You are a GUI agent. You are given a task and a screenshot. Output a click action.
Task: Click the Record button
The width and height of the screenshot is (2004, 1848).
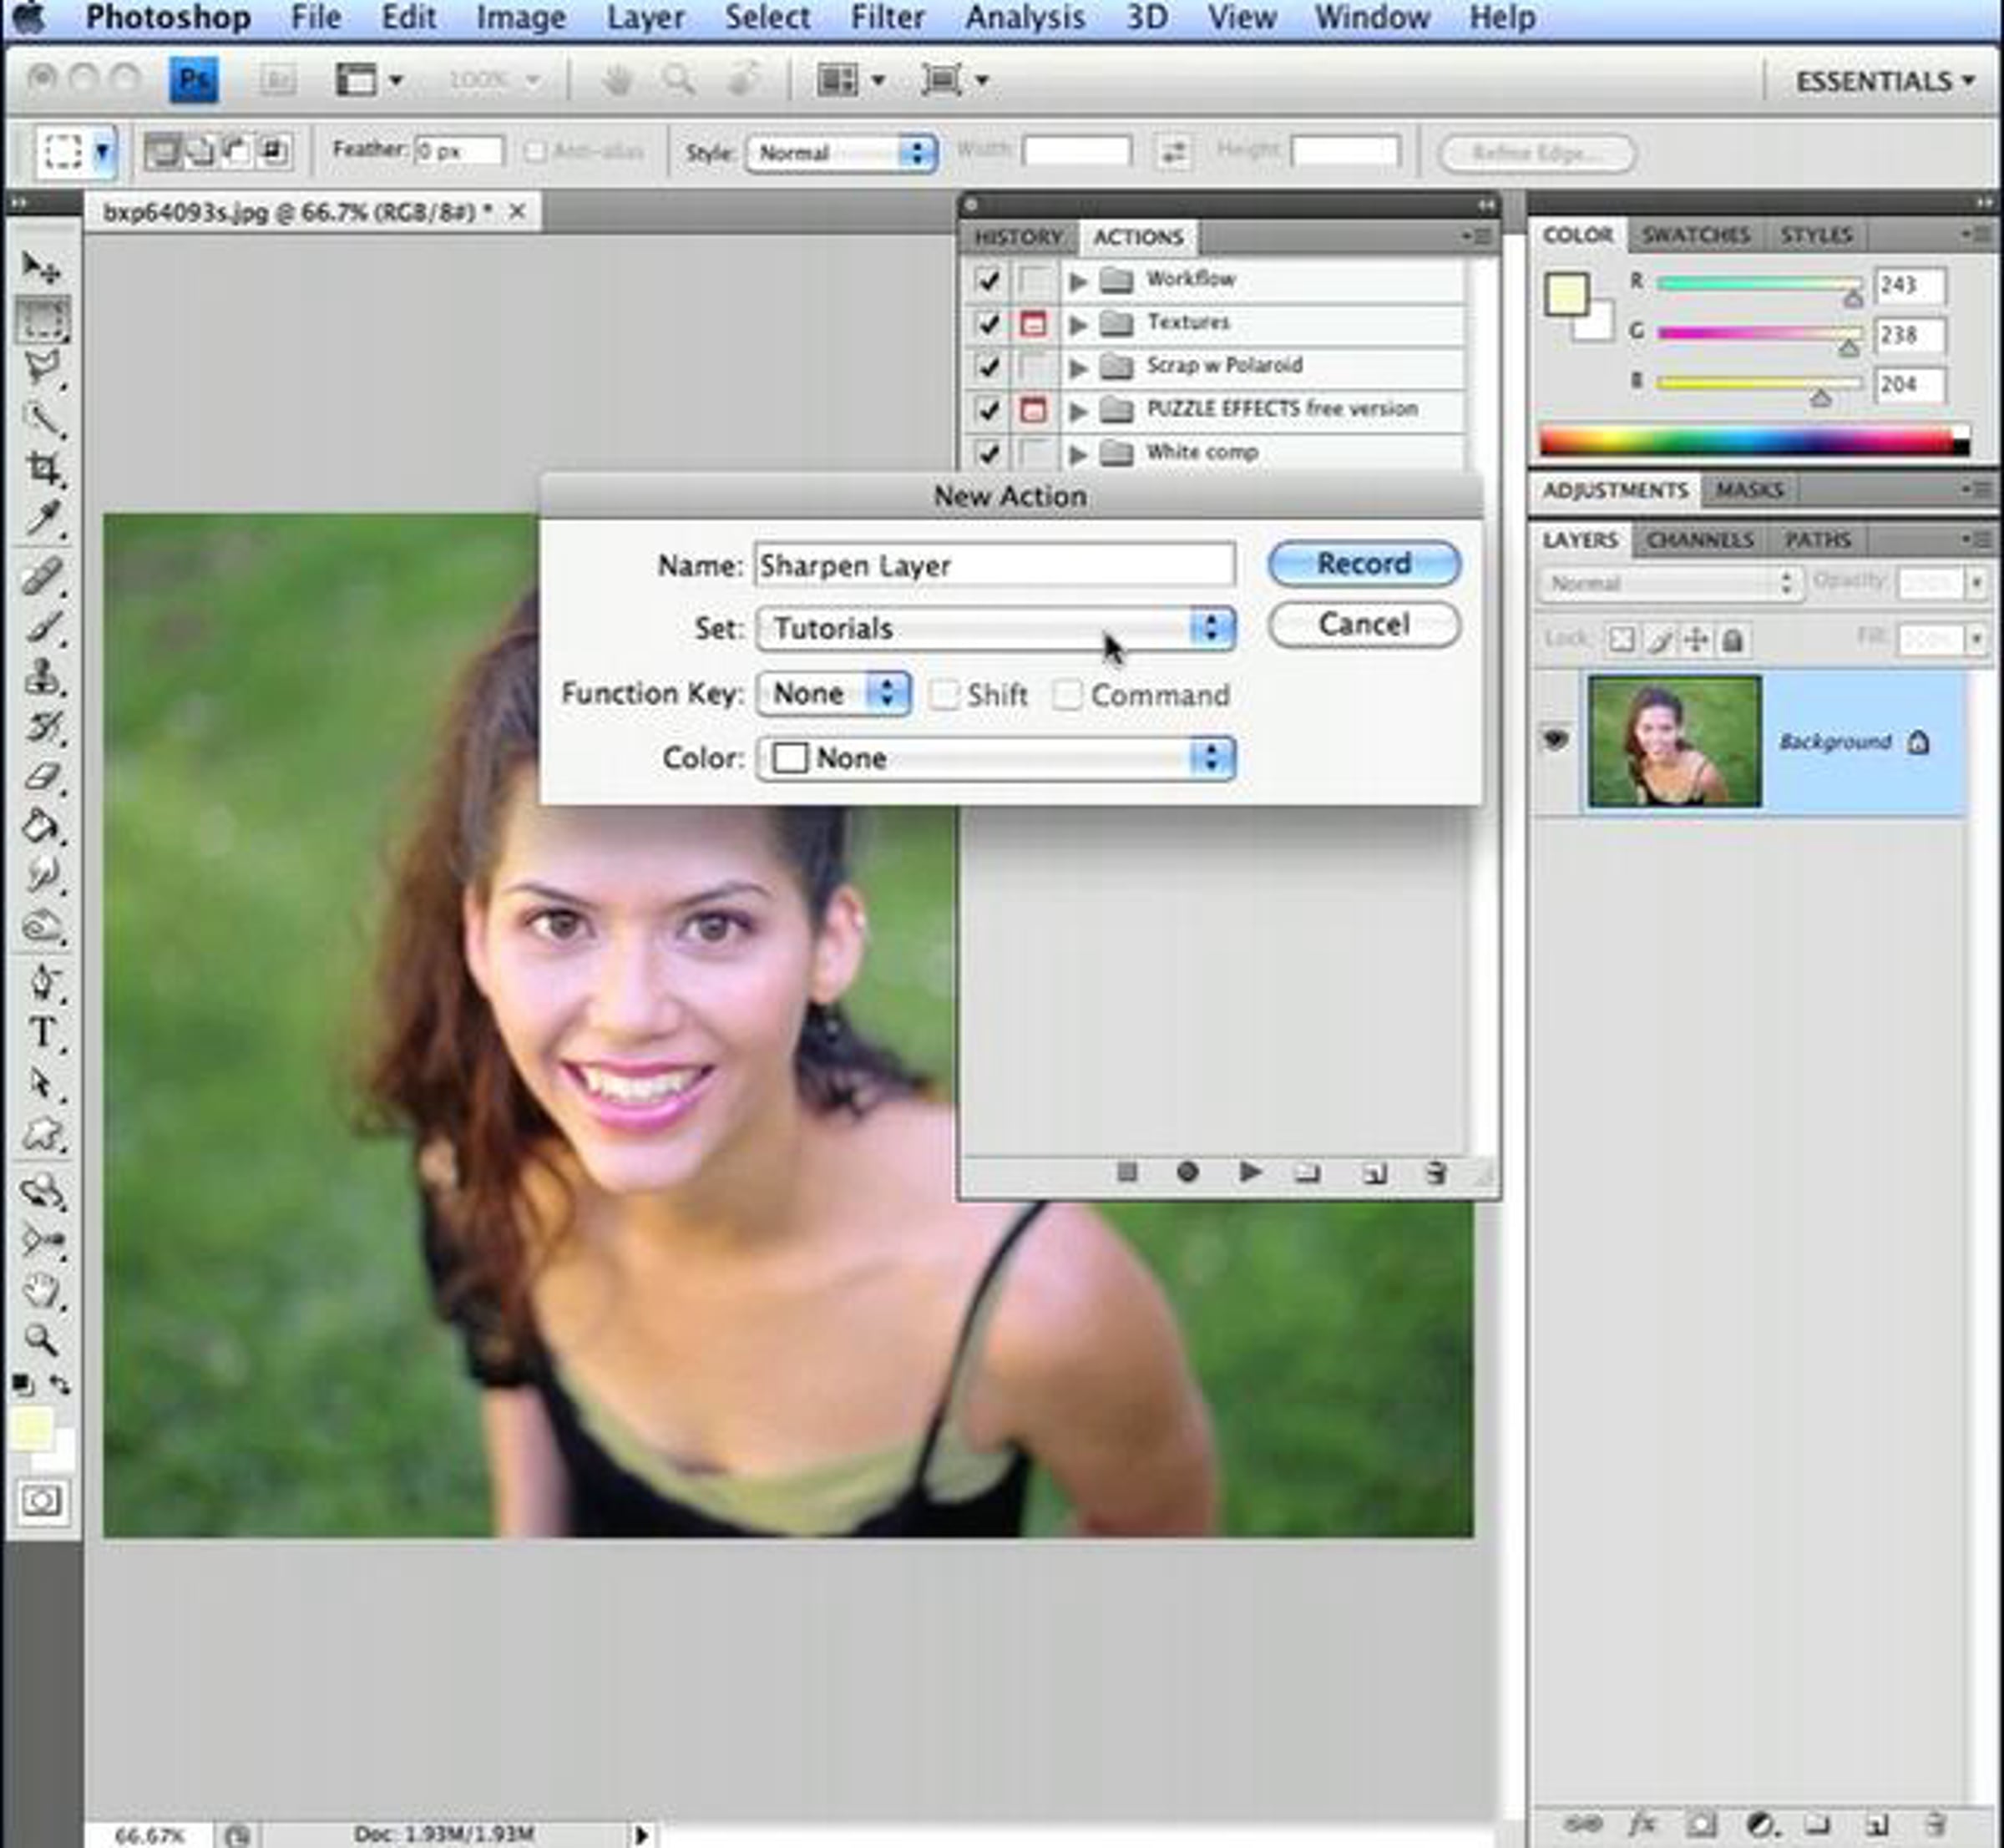[1363, 564]
